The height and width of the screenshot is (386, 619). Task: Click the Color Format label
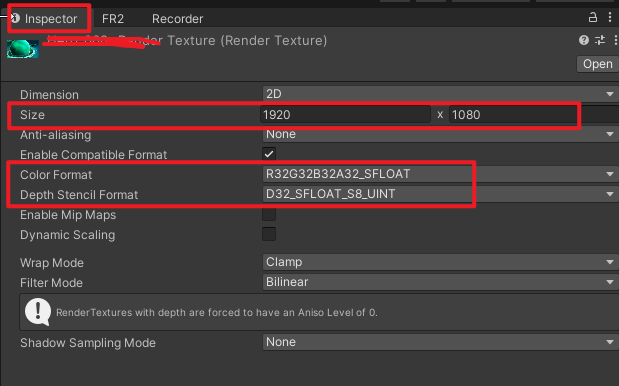[x=56, y=175]
